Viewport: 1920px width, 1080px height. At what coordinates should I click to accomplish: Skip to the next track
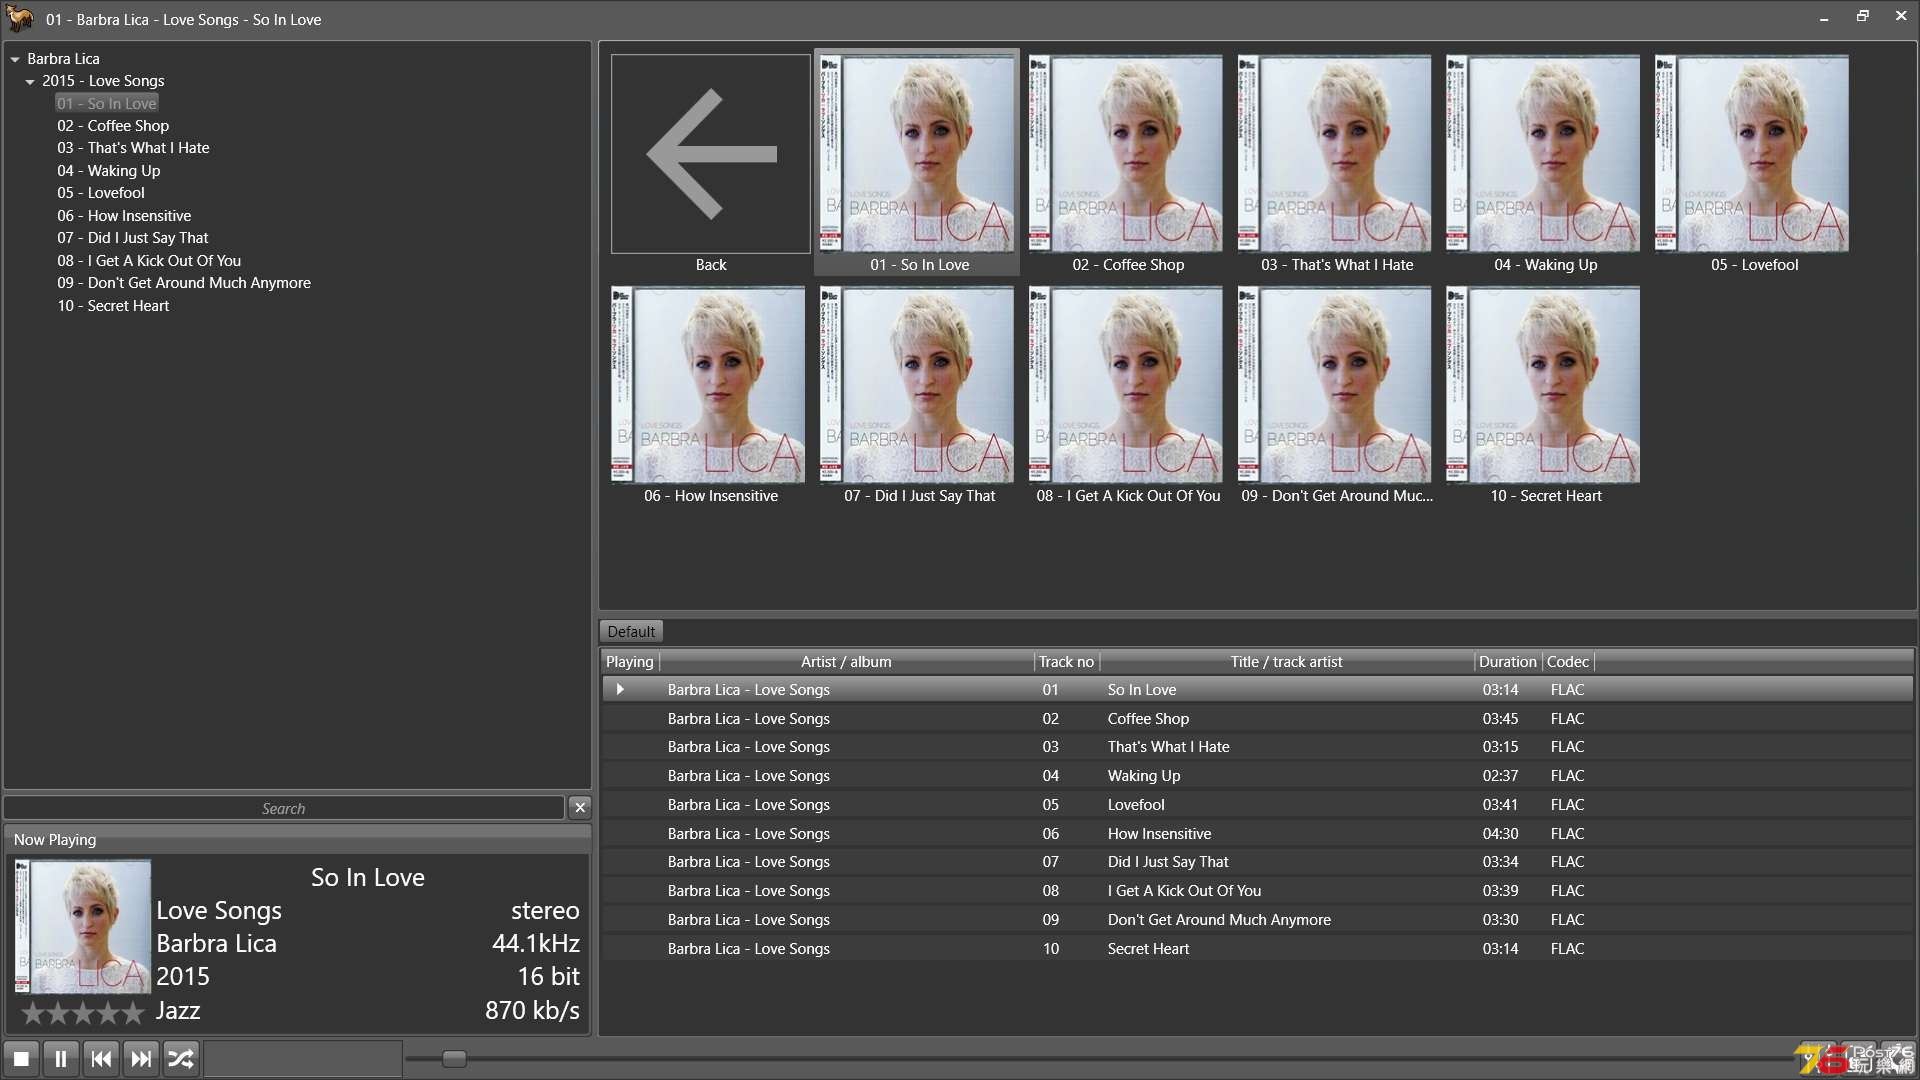coord(141,1058)
